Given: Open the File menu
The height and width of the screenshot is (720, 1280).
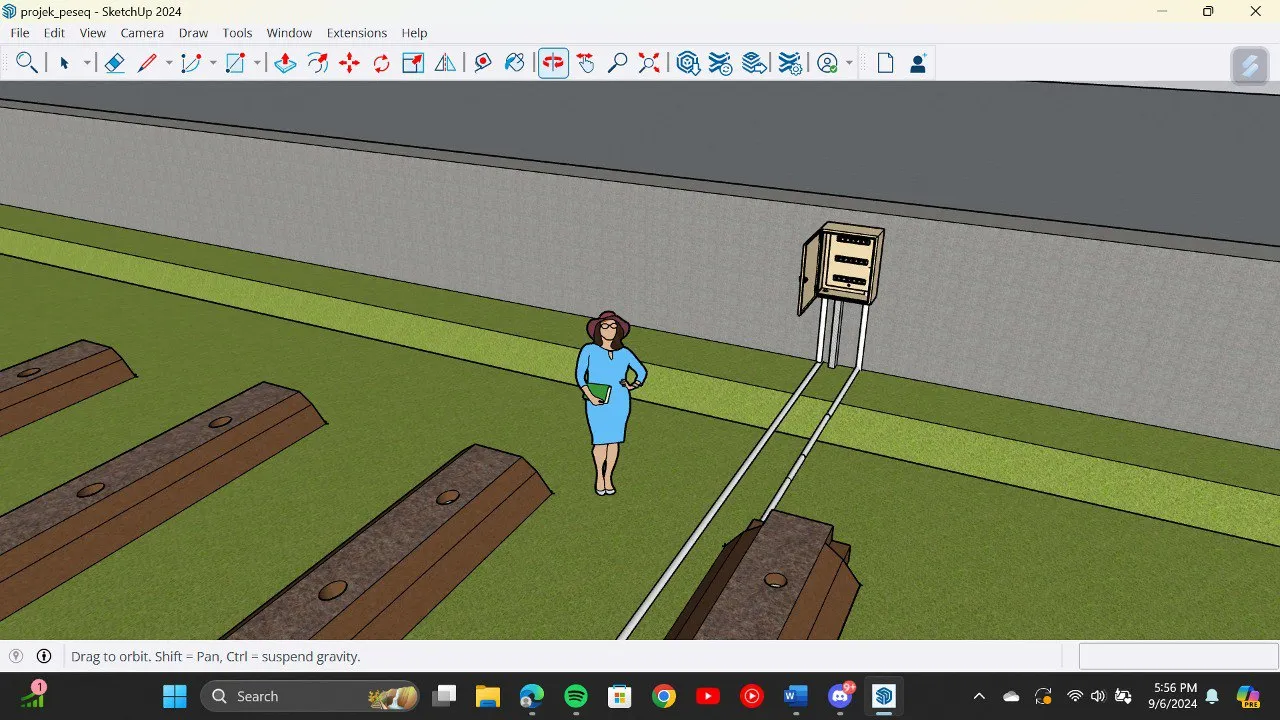Looking at the screenshot, I should 20,33.
